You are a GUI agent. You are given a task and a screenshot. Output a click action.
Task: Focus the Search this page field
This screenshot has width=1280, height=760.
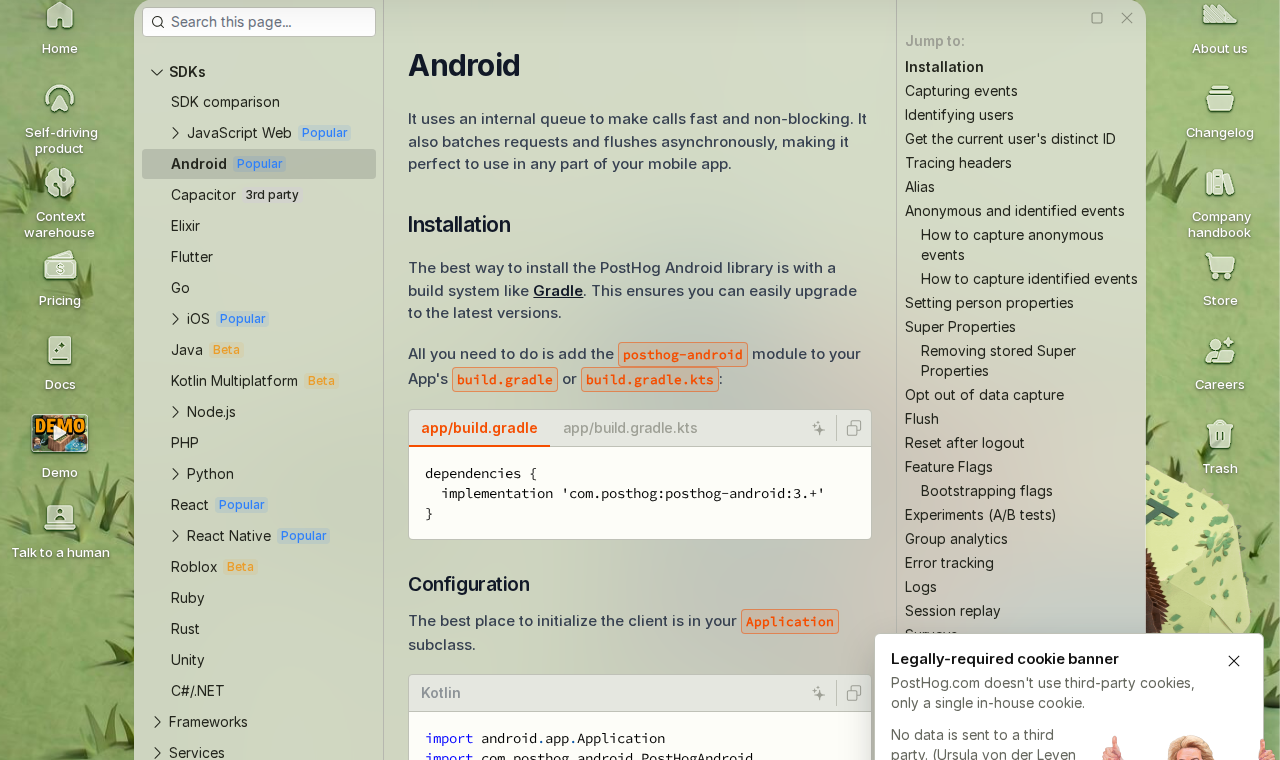[259, 22]
